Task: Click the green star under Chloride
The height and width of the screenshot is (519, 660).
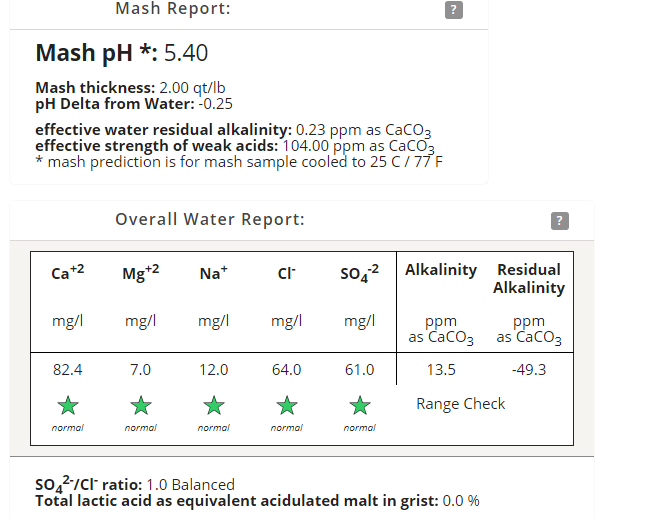Action: [287, 405]
